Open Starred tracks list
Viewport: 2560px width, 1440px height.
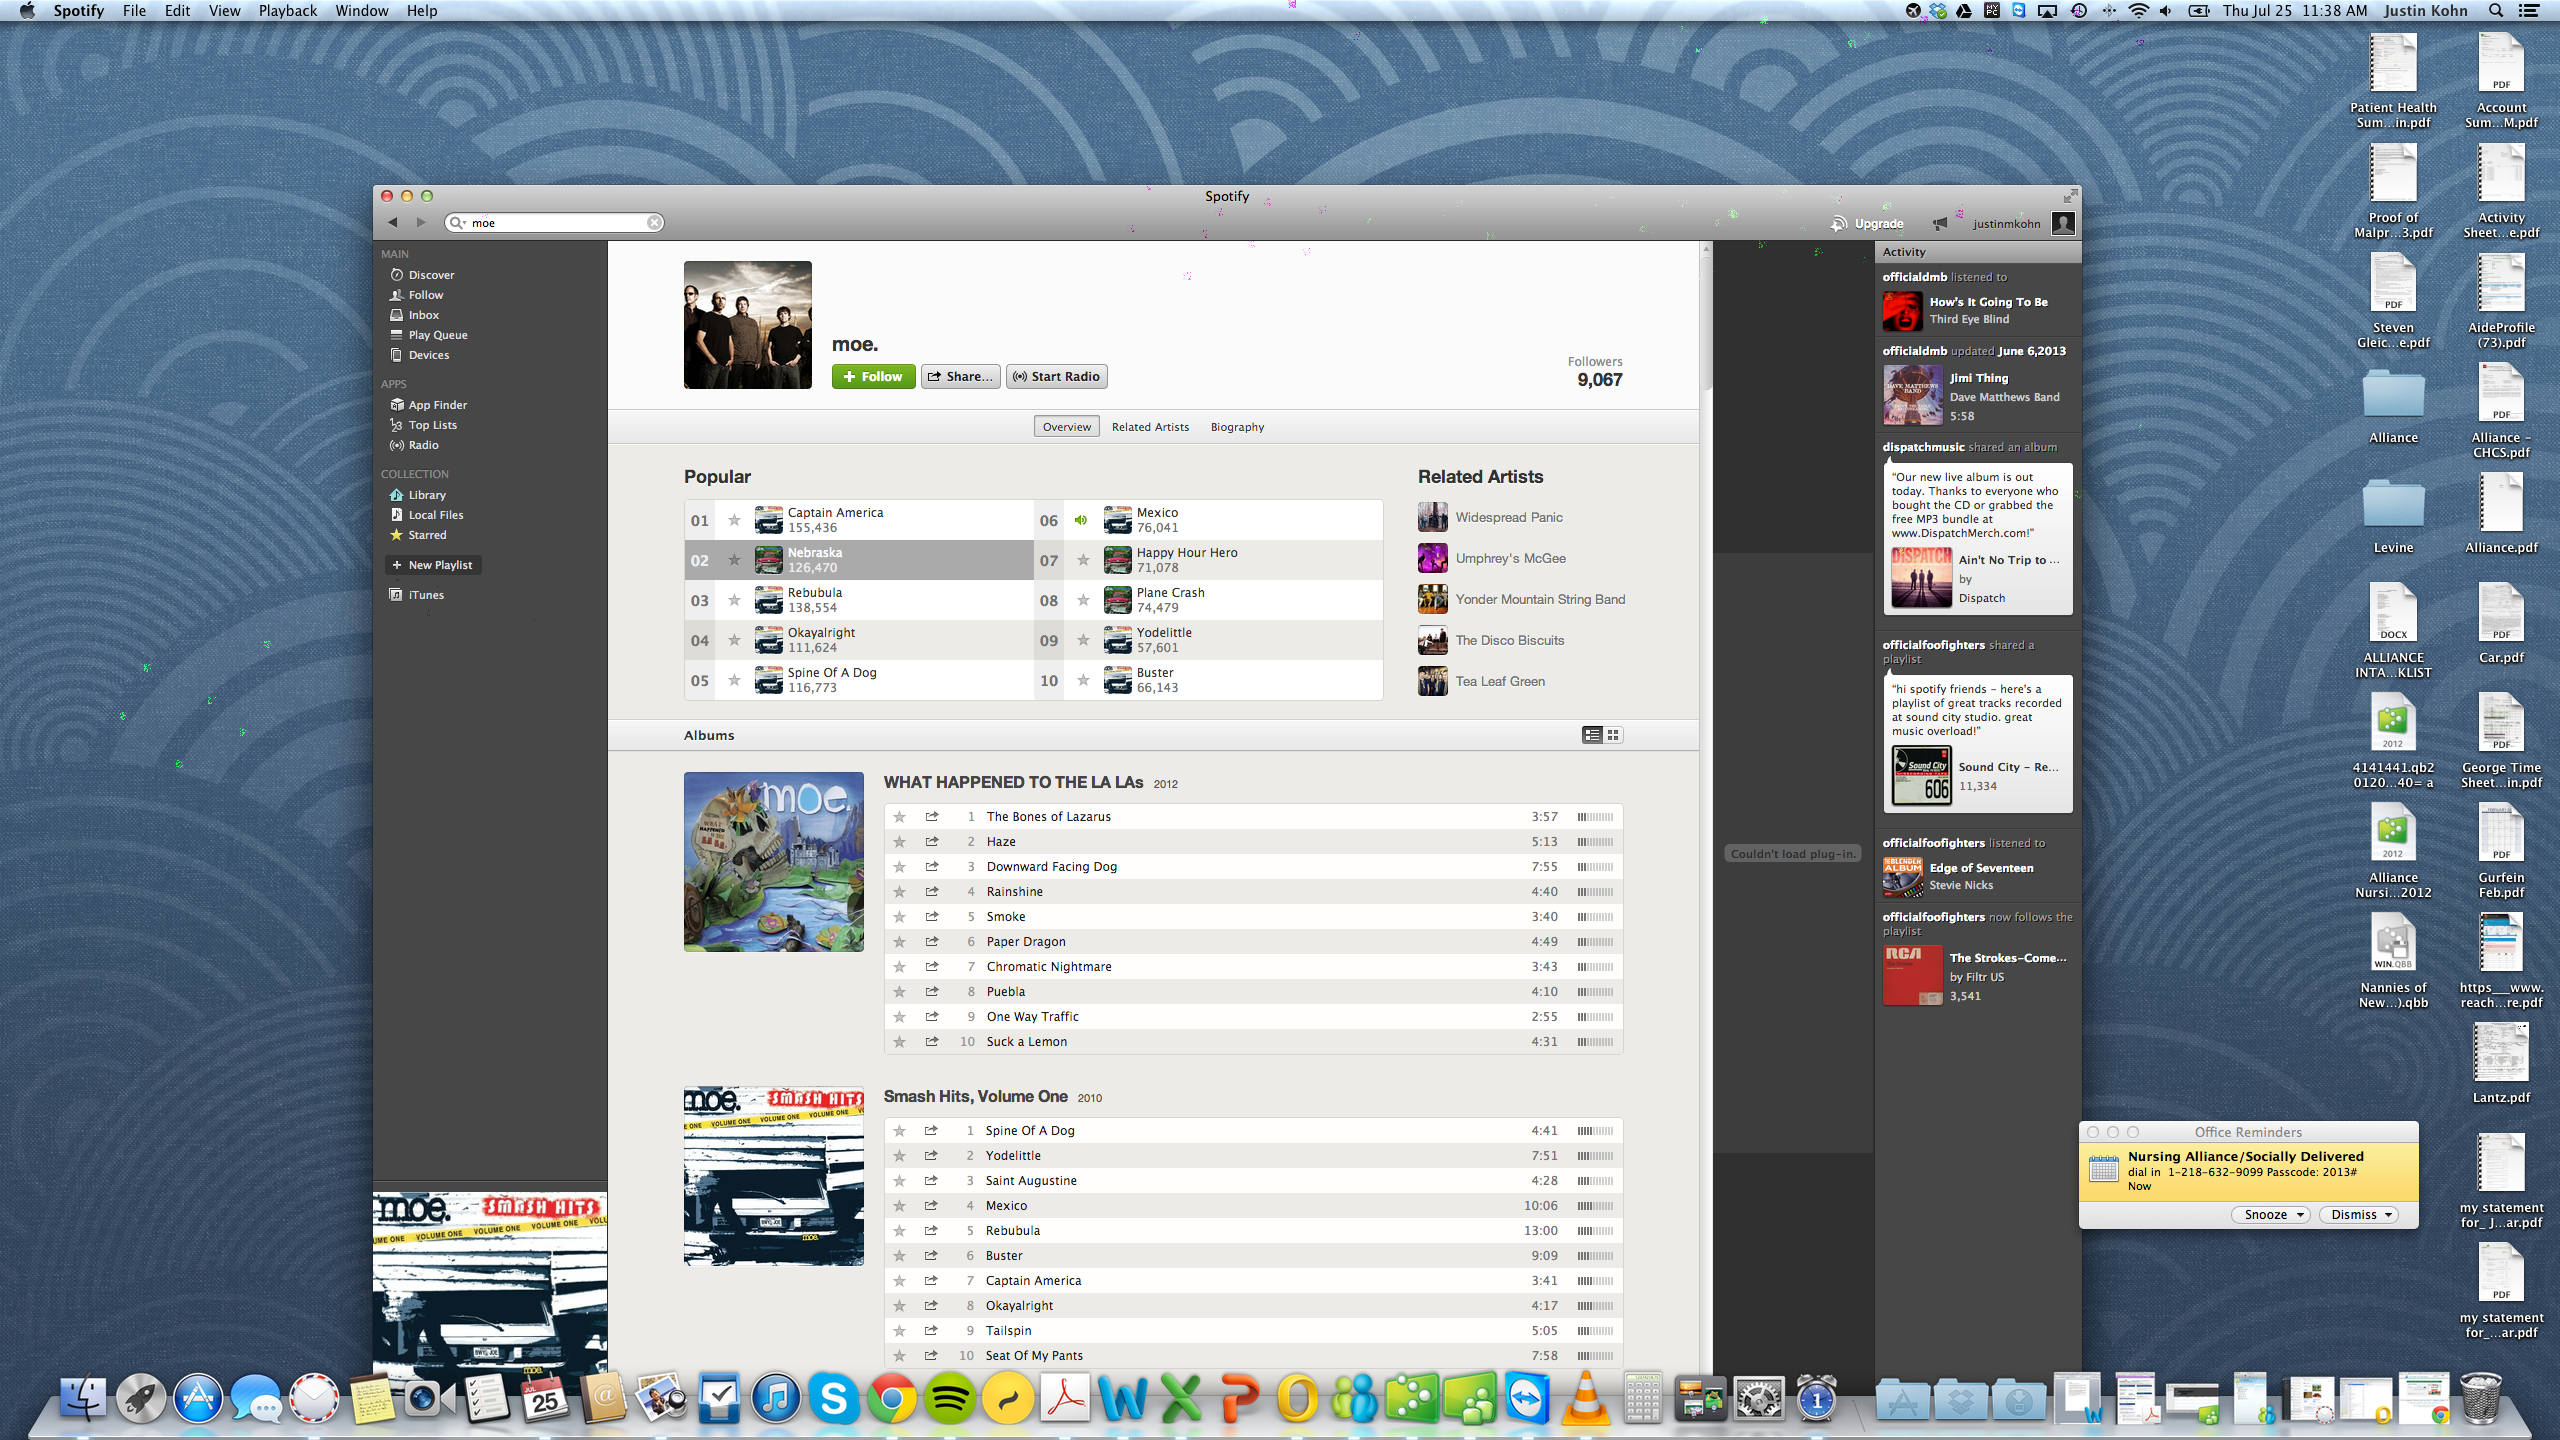pyautogui.click(x=427, y=535)
